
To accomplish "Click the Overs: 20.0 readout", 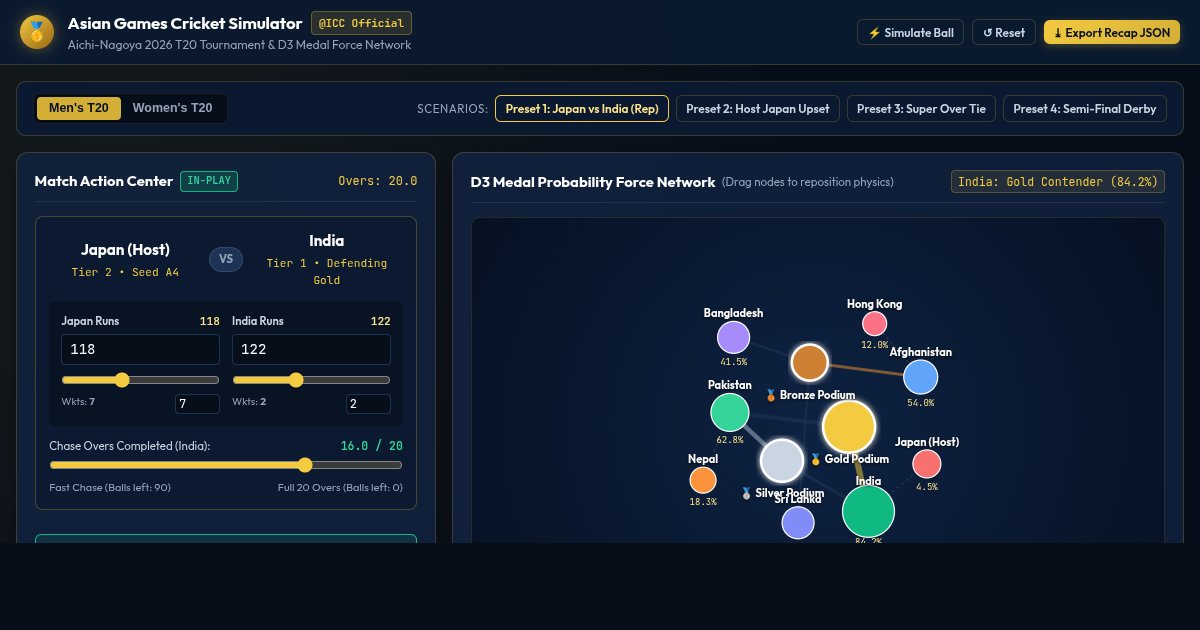I will (x=378, y=181).
